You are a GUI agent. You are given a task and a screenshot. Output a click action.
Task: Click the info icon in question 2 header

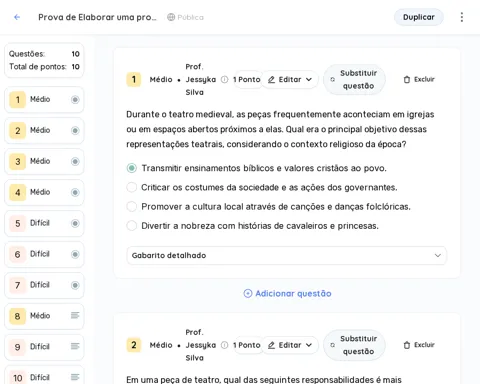[225, 345]
